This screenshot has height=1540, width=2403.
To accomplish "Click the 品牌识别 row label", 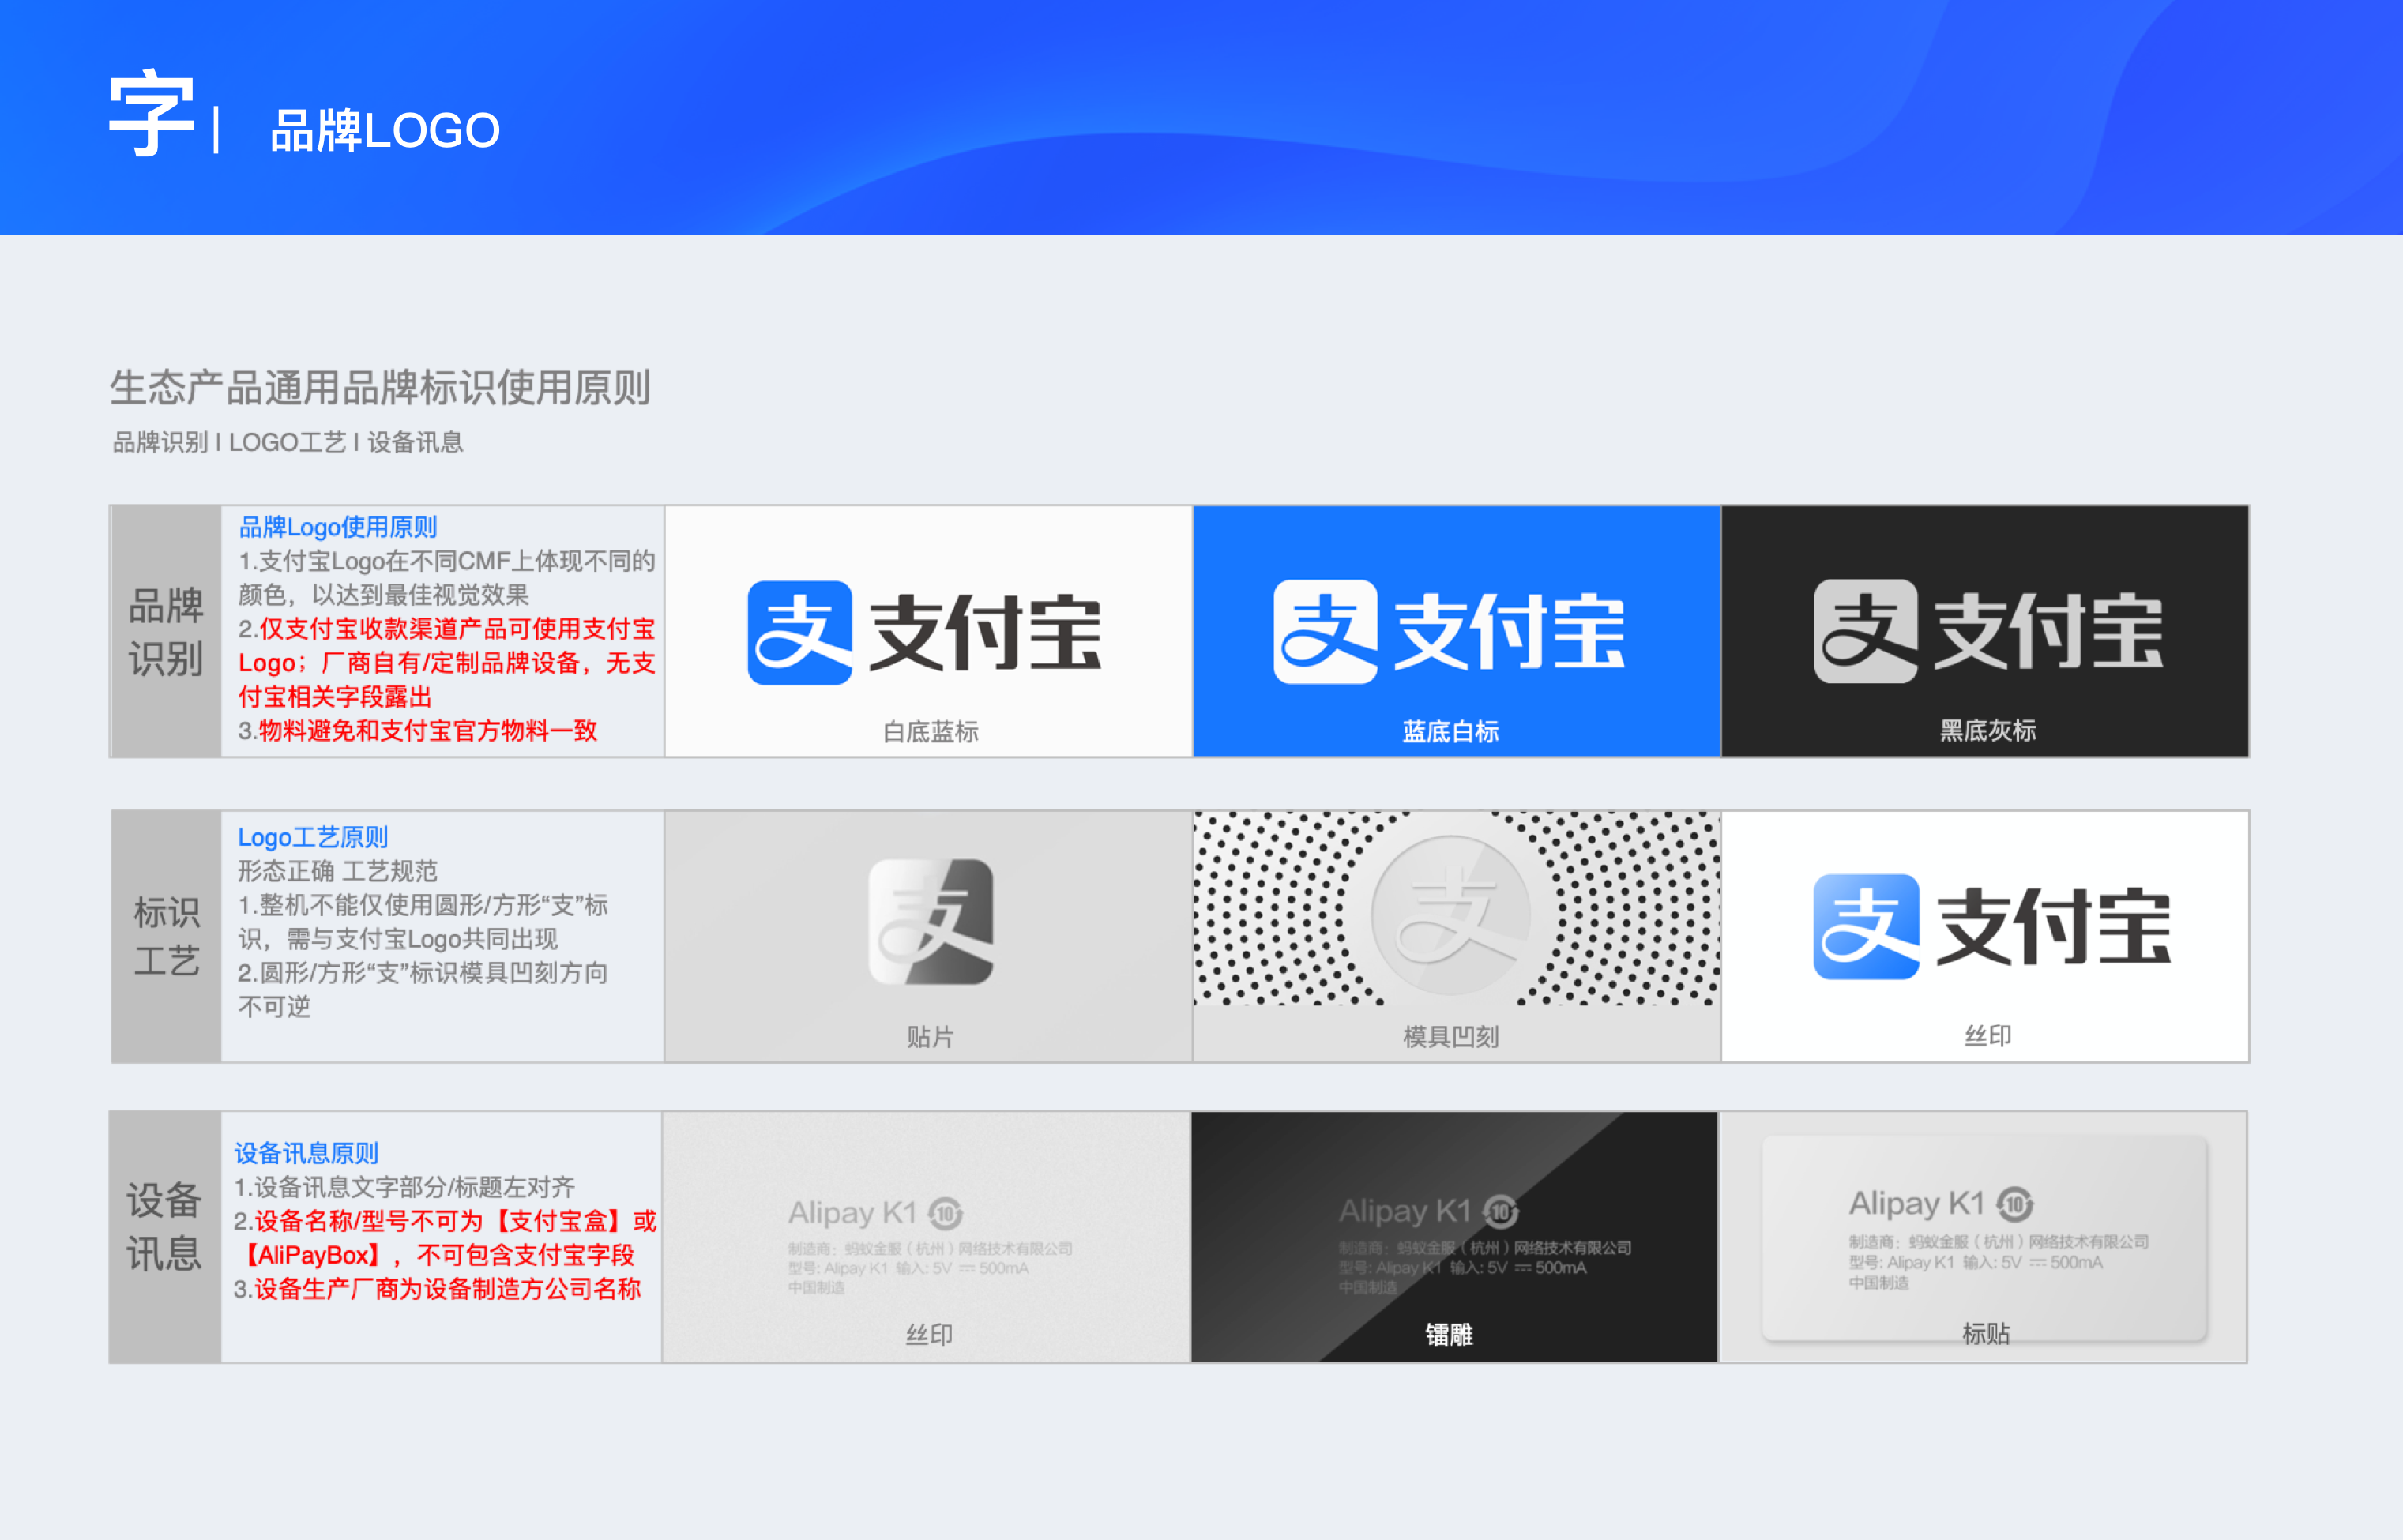I will point(166,631).
